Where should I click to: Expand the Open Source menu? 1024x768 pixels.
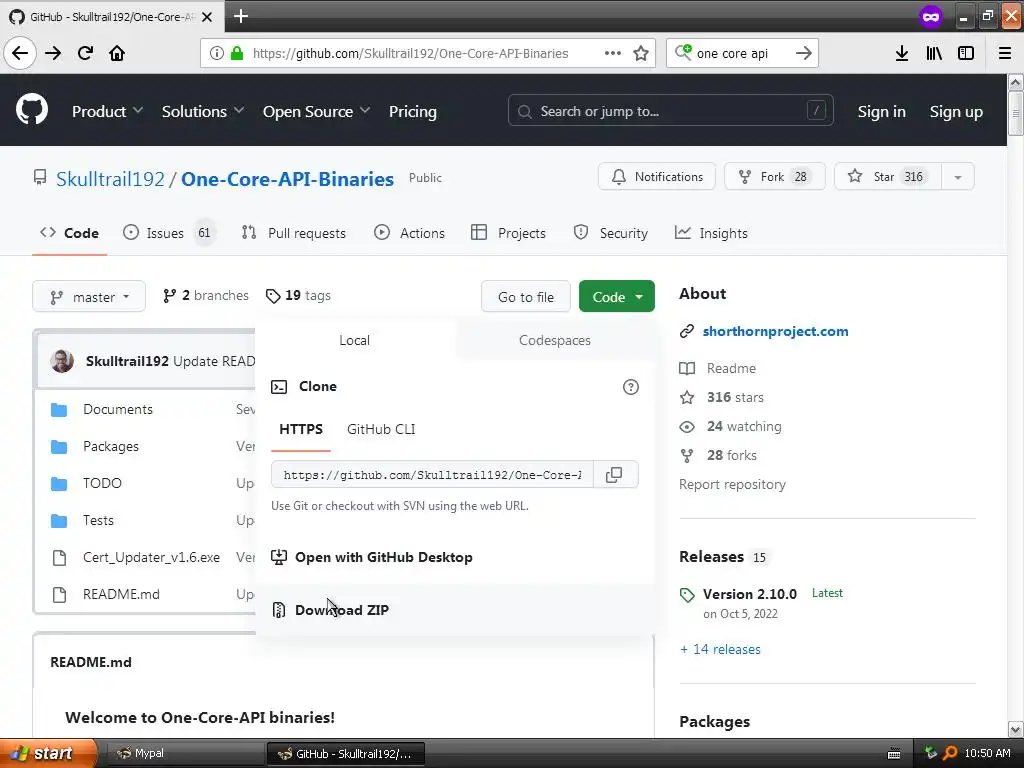click(x=316, y=112)
